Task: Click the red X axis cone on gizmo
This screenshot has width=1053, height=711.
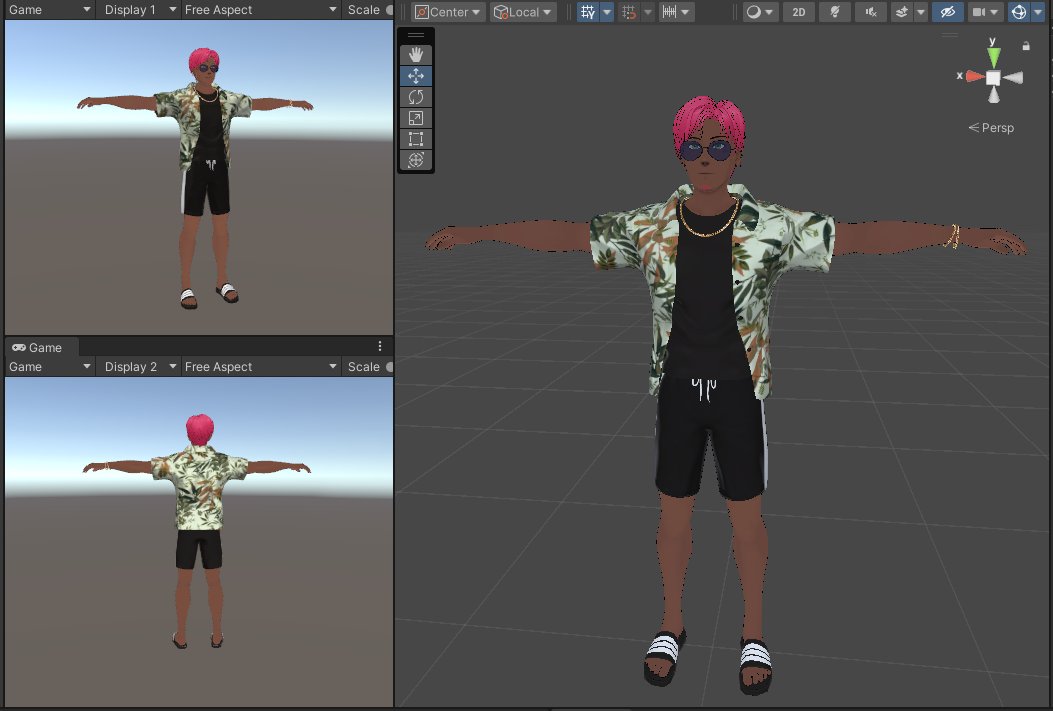Action: point(974,77)
